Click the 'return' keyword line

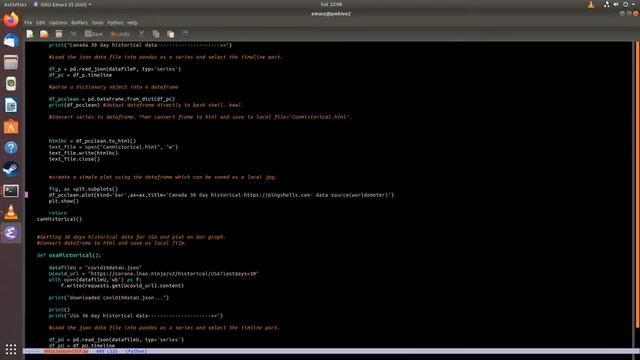tap(58, 213)
